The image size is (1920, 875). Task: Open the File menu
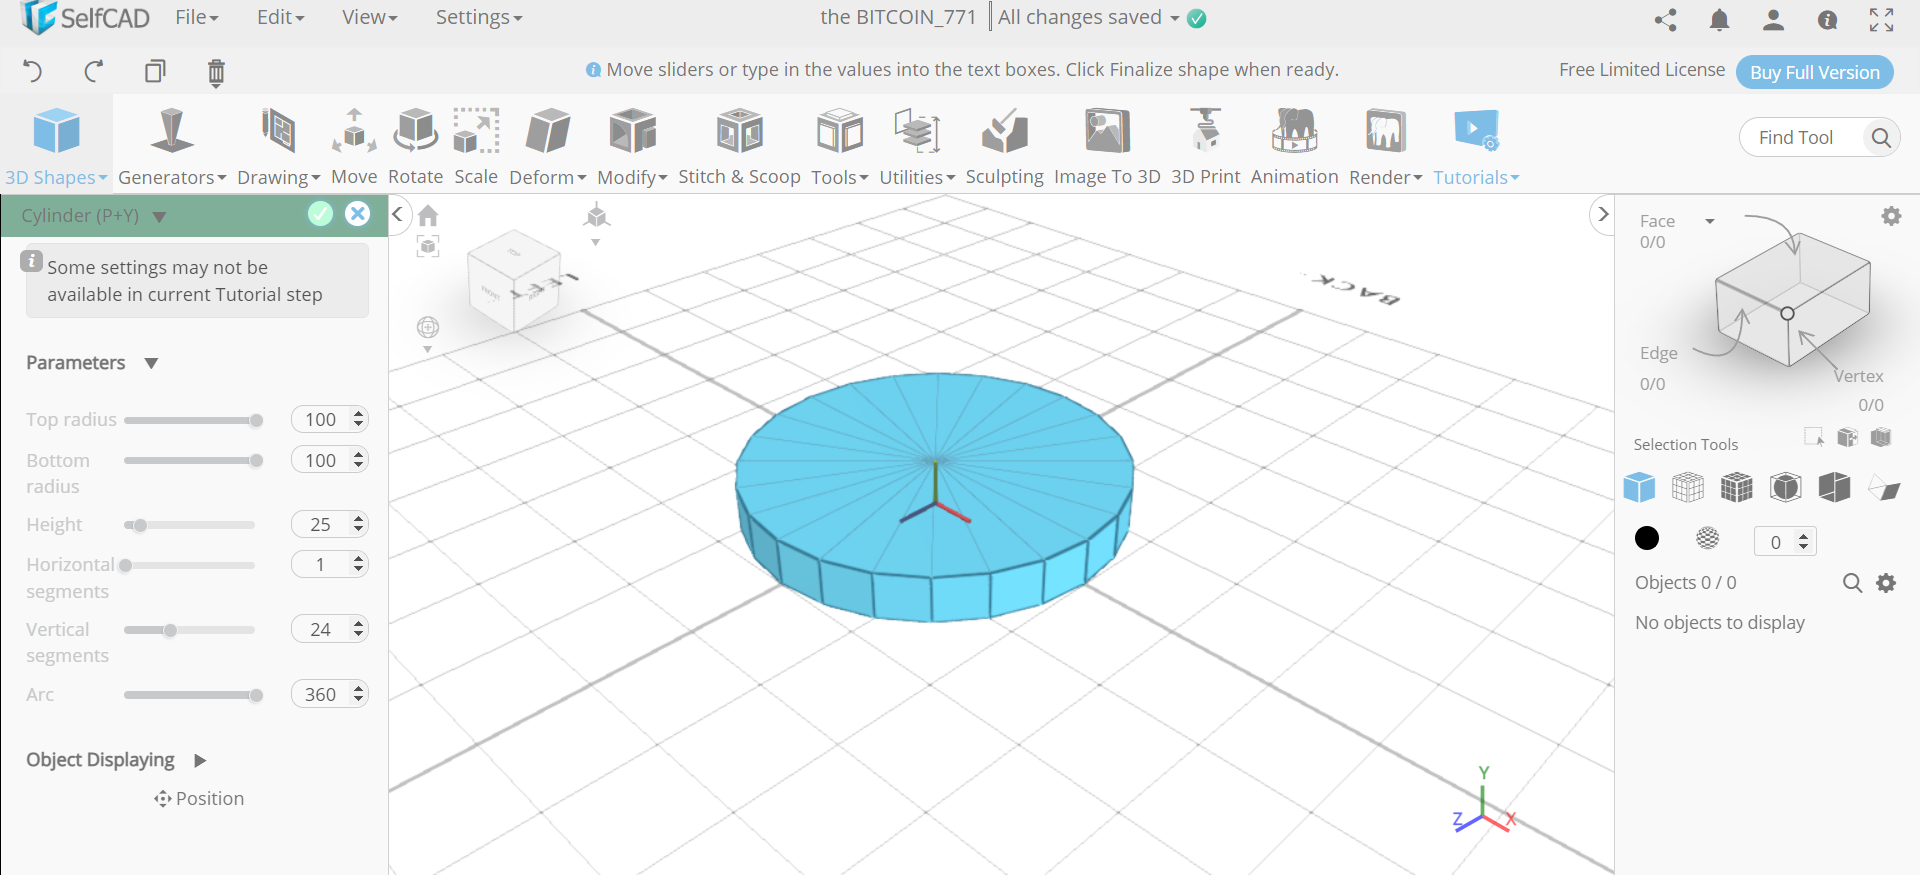tap(196, 17)
